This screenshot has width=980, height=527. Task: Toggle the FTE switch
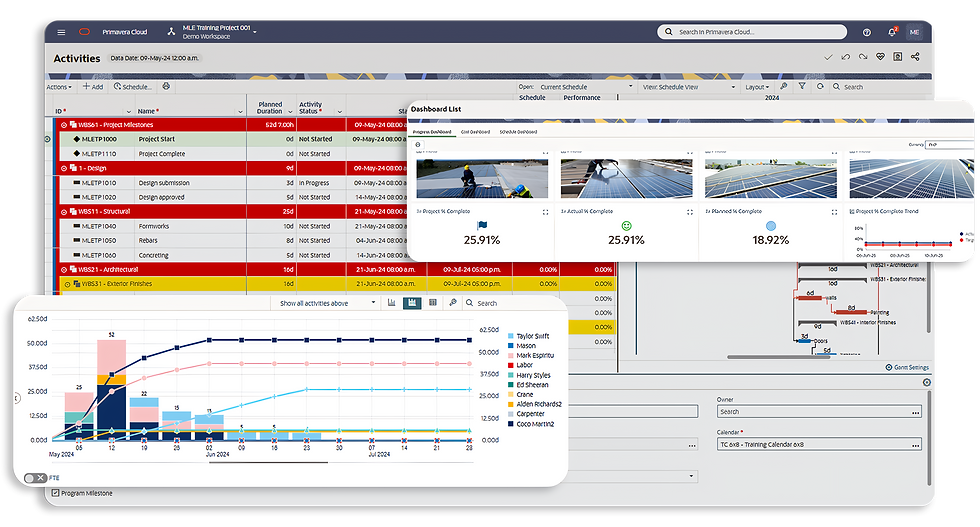(35, 478)
